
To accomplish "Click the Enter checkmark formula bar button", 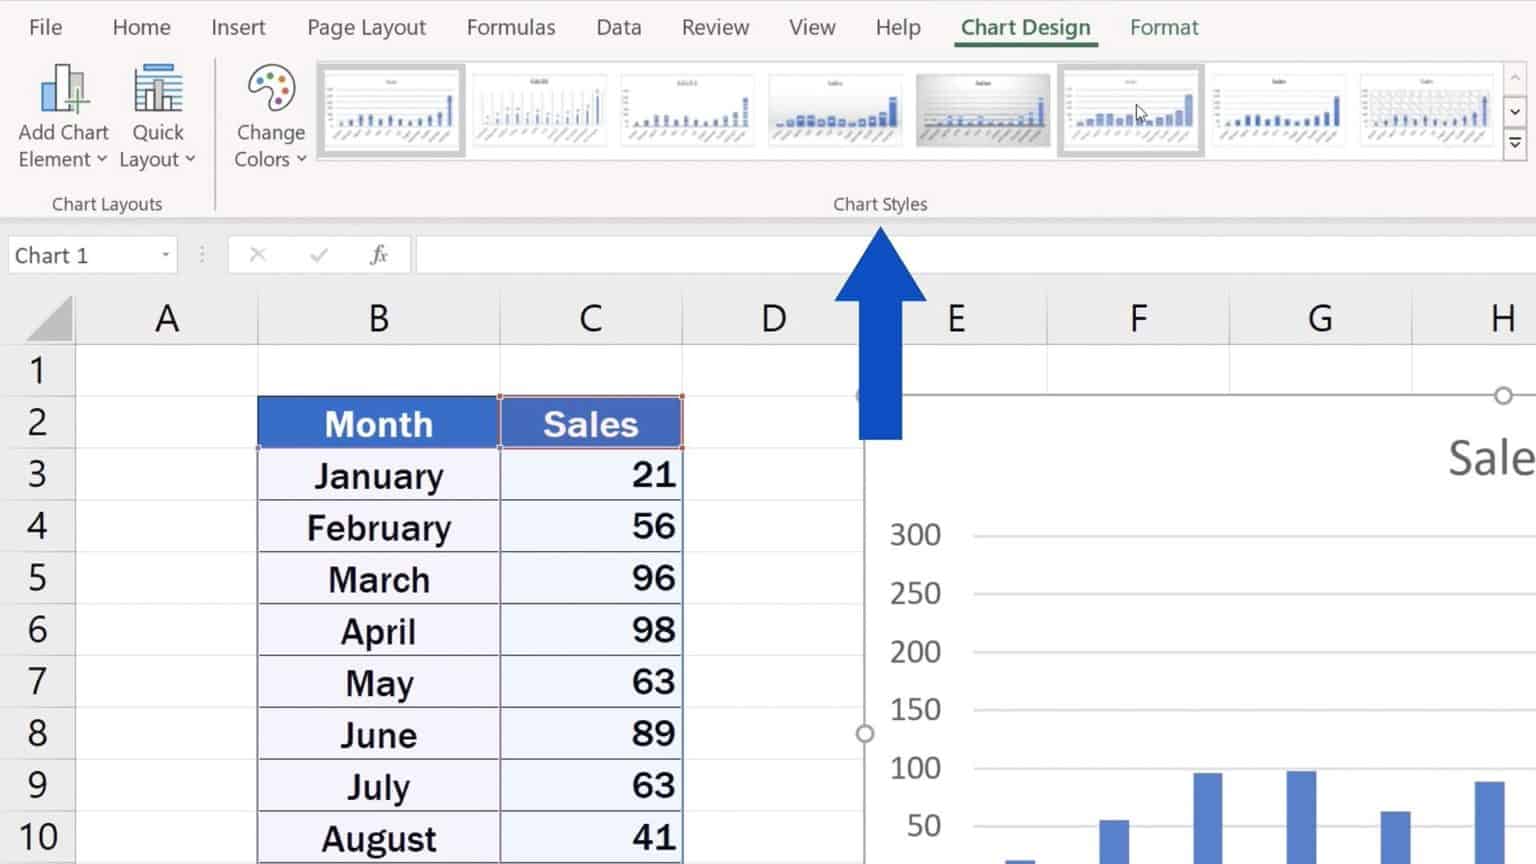I will [319, 255].
